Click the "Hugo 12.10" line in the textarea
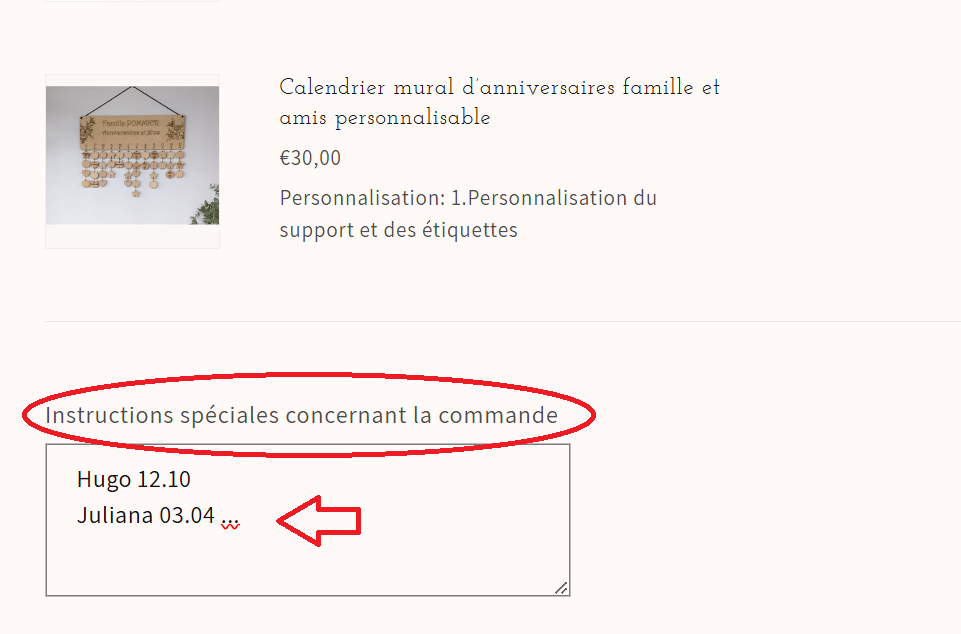The height and width of the screenshot is (634, 961). (133, 480)
